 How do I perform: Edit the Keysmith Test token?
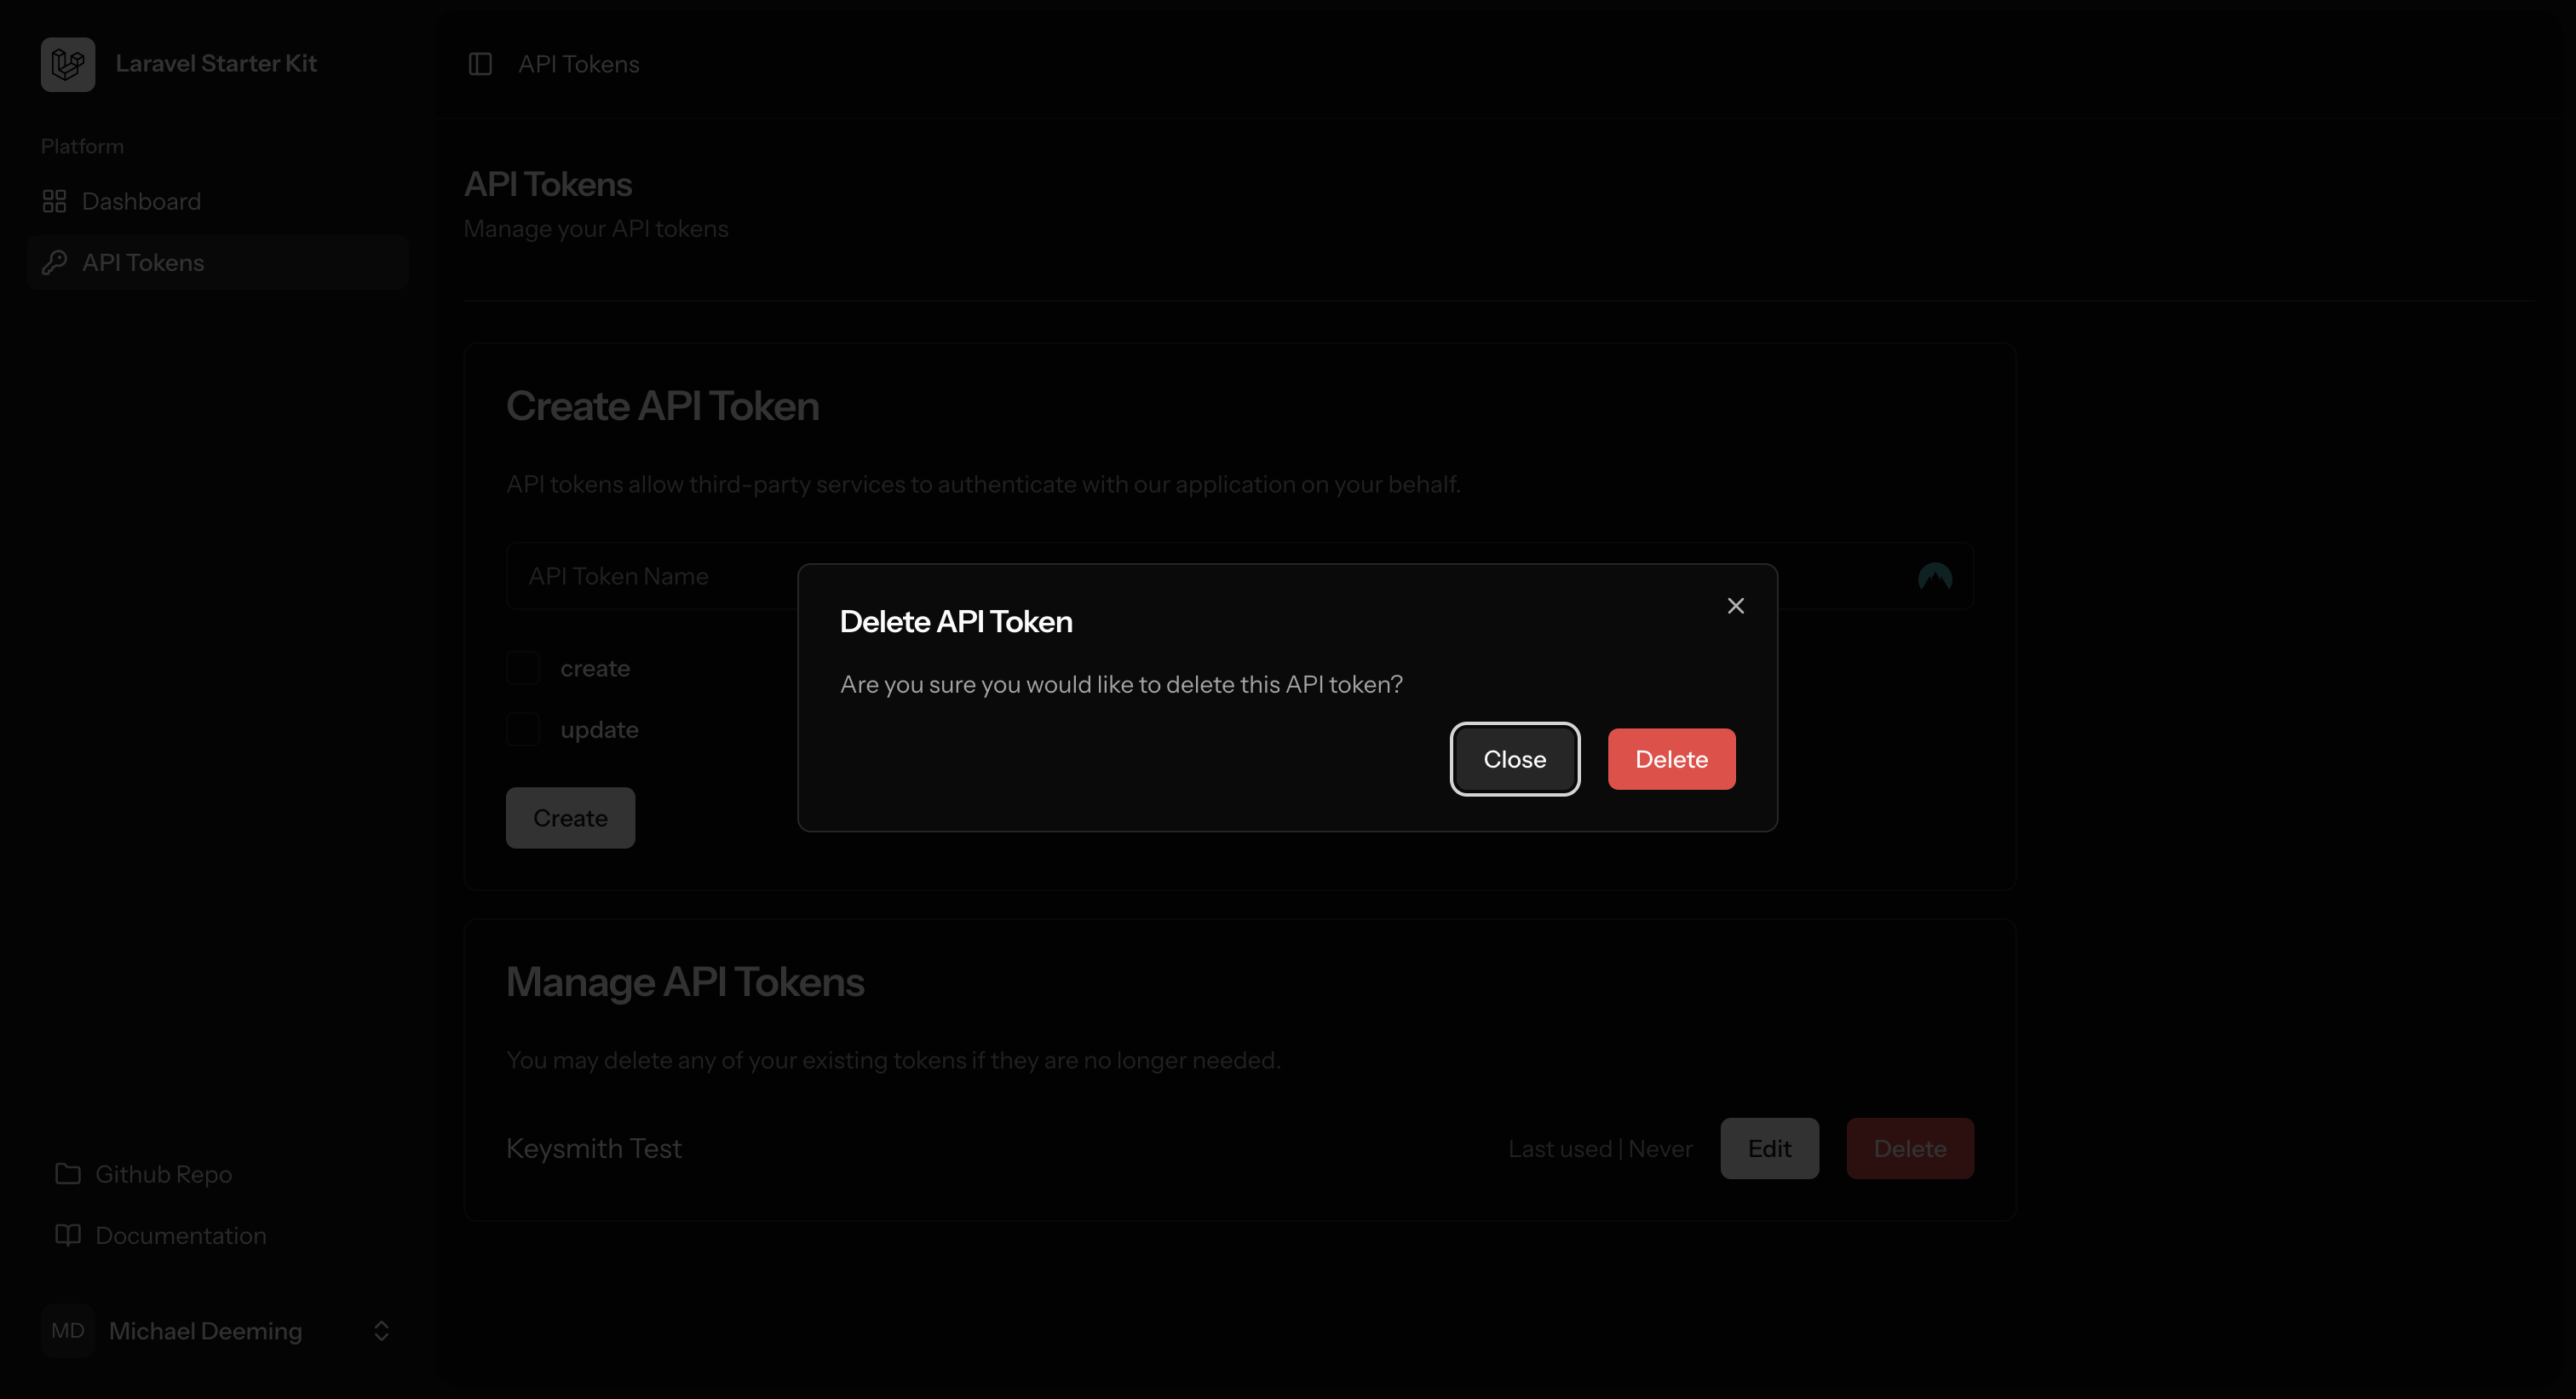[x=1769, y=1149]
